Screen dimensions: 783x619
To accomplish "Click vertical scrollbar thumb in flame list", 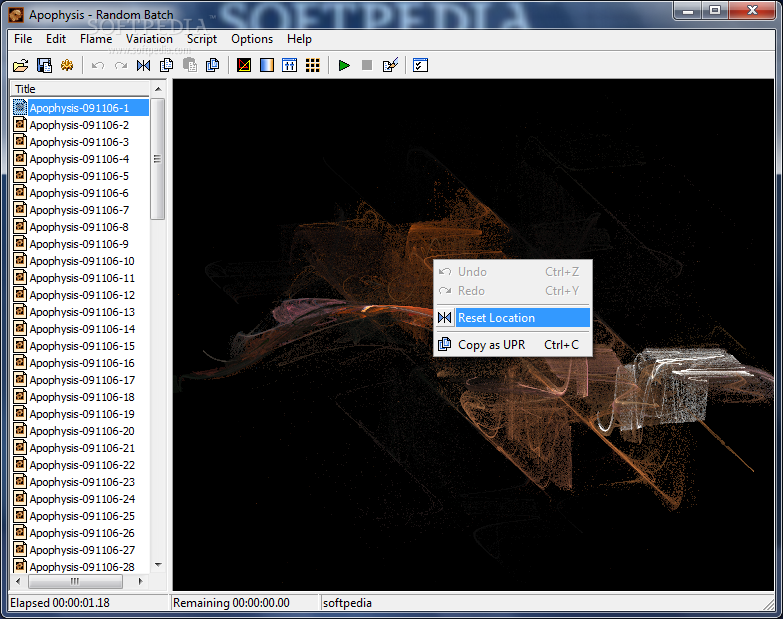I will (158, 159).
